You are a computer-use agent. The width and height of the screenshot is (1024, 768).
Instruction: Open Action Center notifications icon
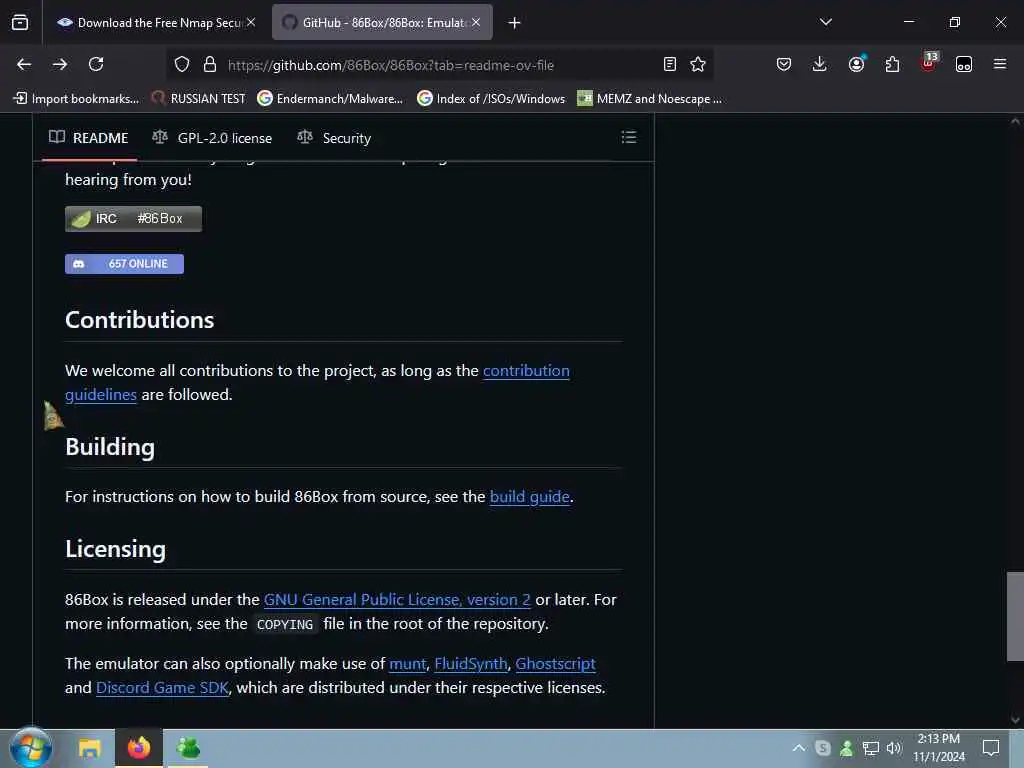click(x=991, y=748)
